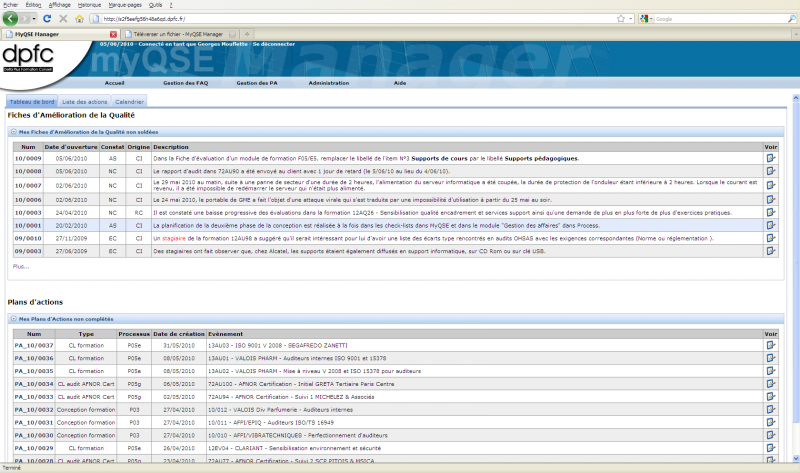Click the search magnifier icon
The width and height of the screenshot is (800, 473).
coord(791,19)
